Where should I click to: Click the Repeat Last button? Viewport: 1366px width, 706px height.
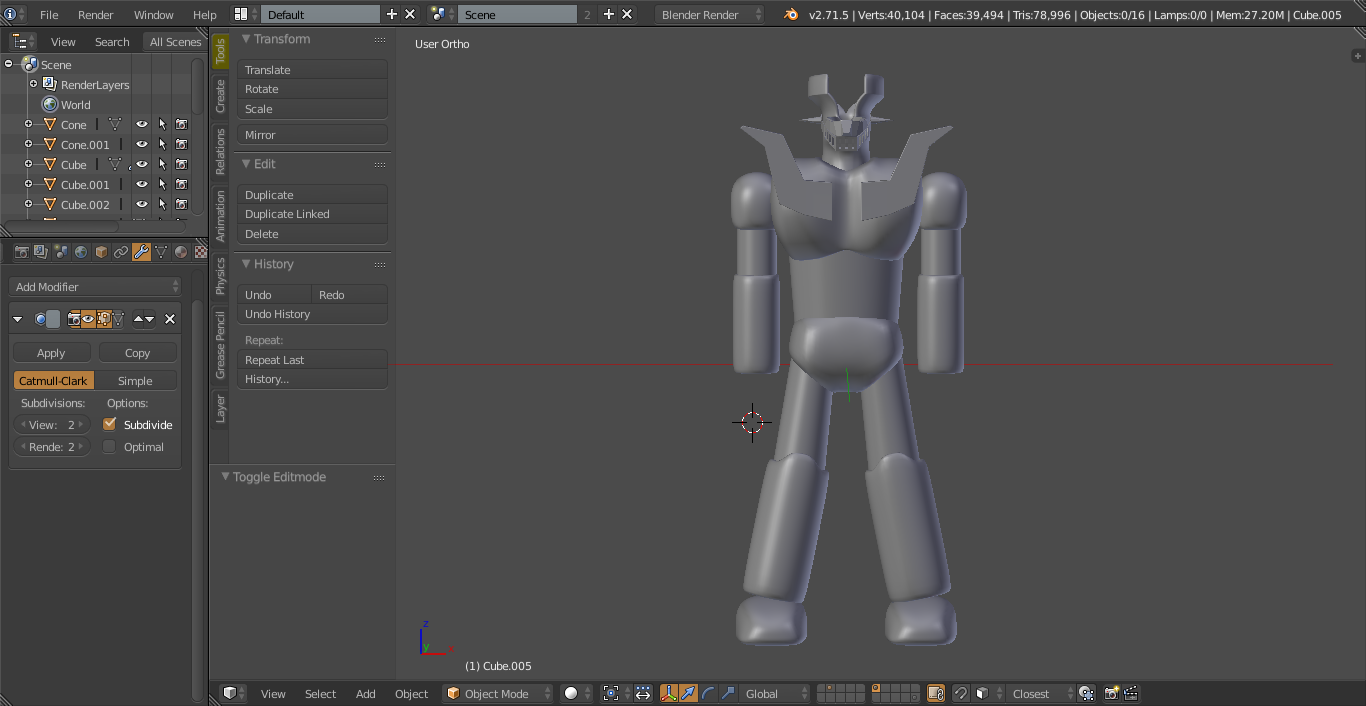[312, 360]
